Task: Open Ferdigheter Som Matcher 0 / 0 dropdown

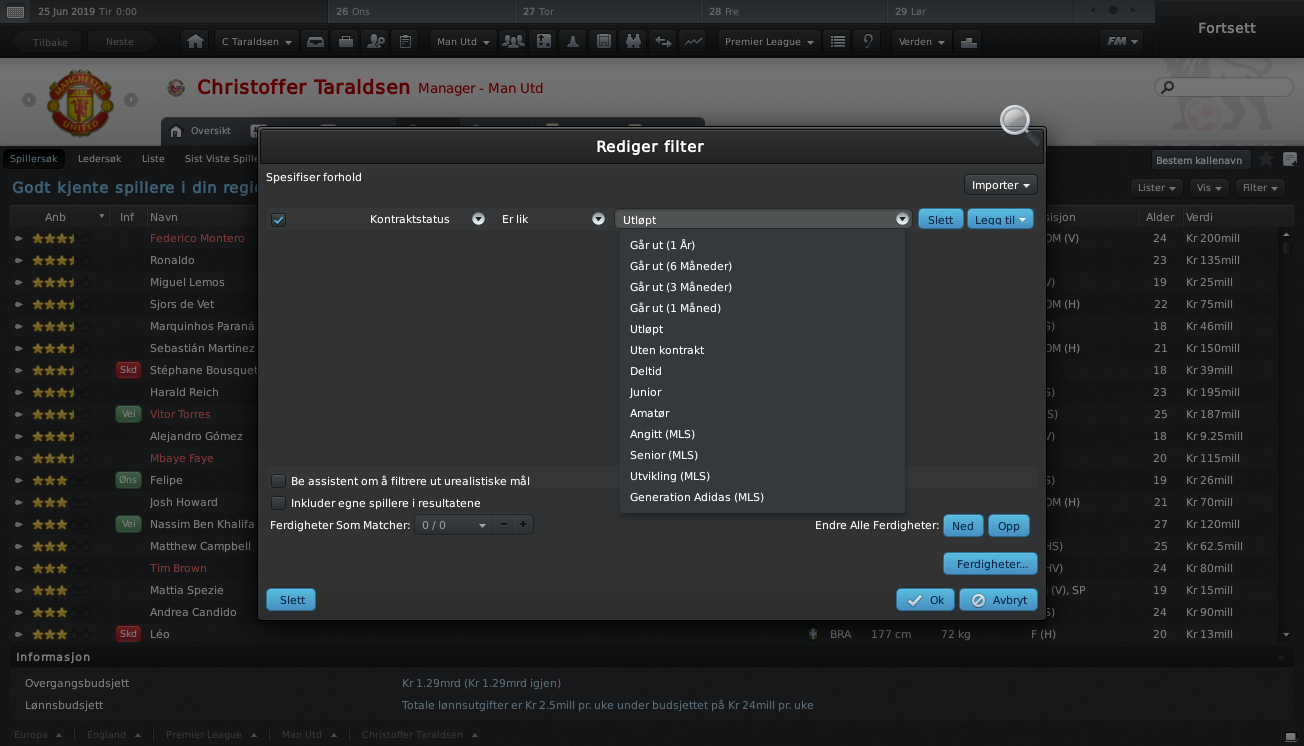Action: (454, 525)
